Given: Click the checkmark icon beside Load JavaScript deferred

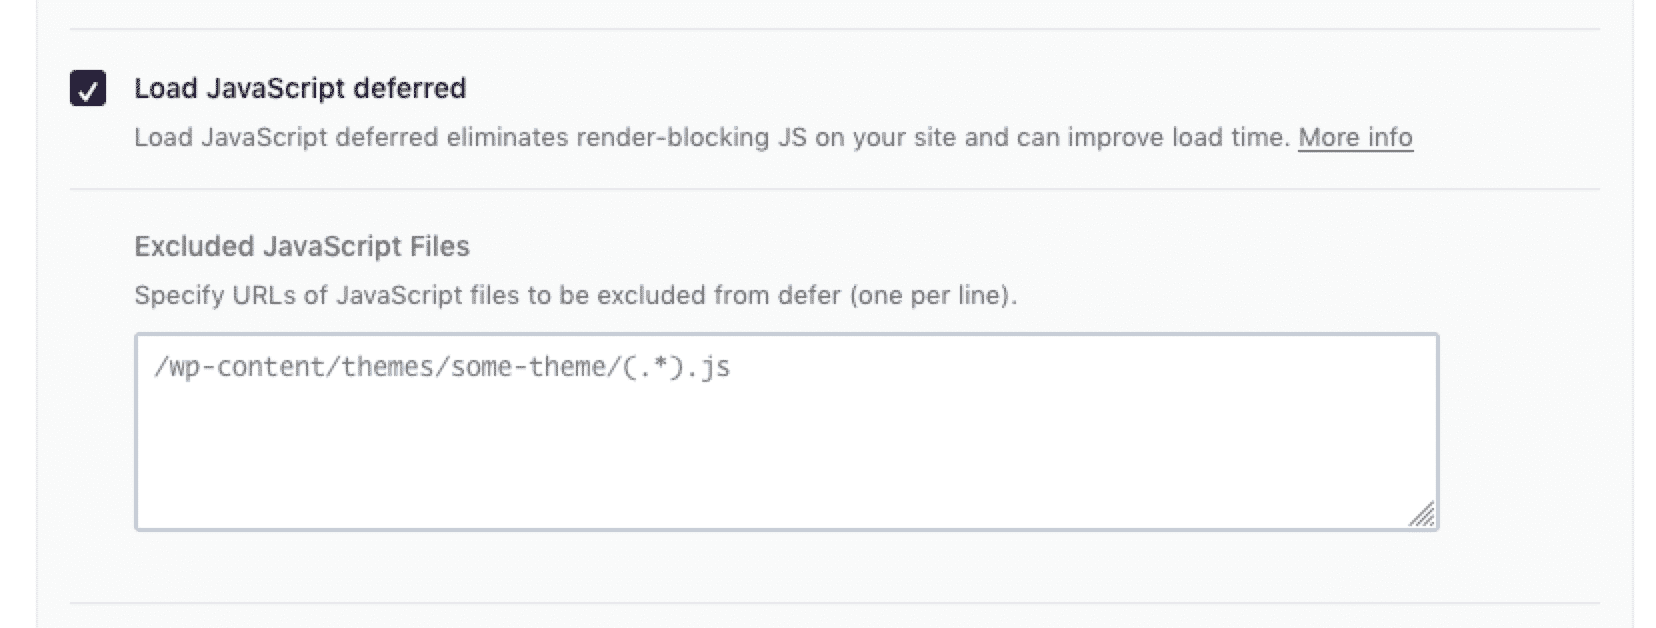Looking at the screenshot, I should click(x=89, y=90).
